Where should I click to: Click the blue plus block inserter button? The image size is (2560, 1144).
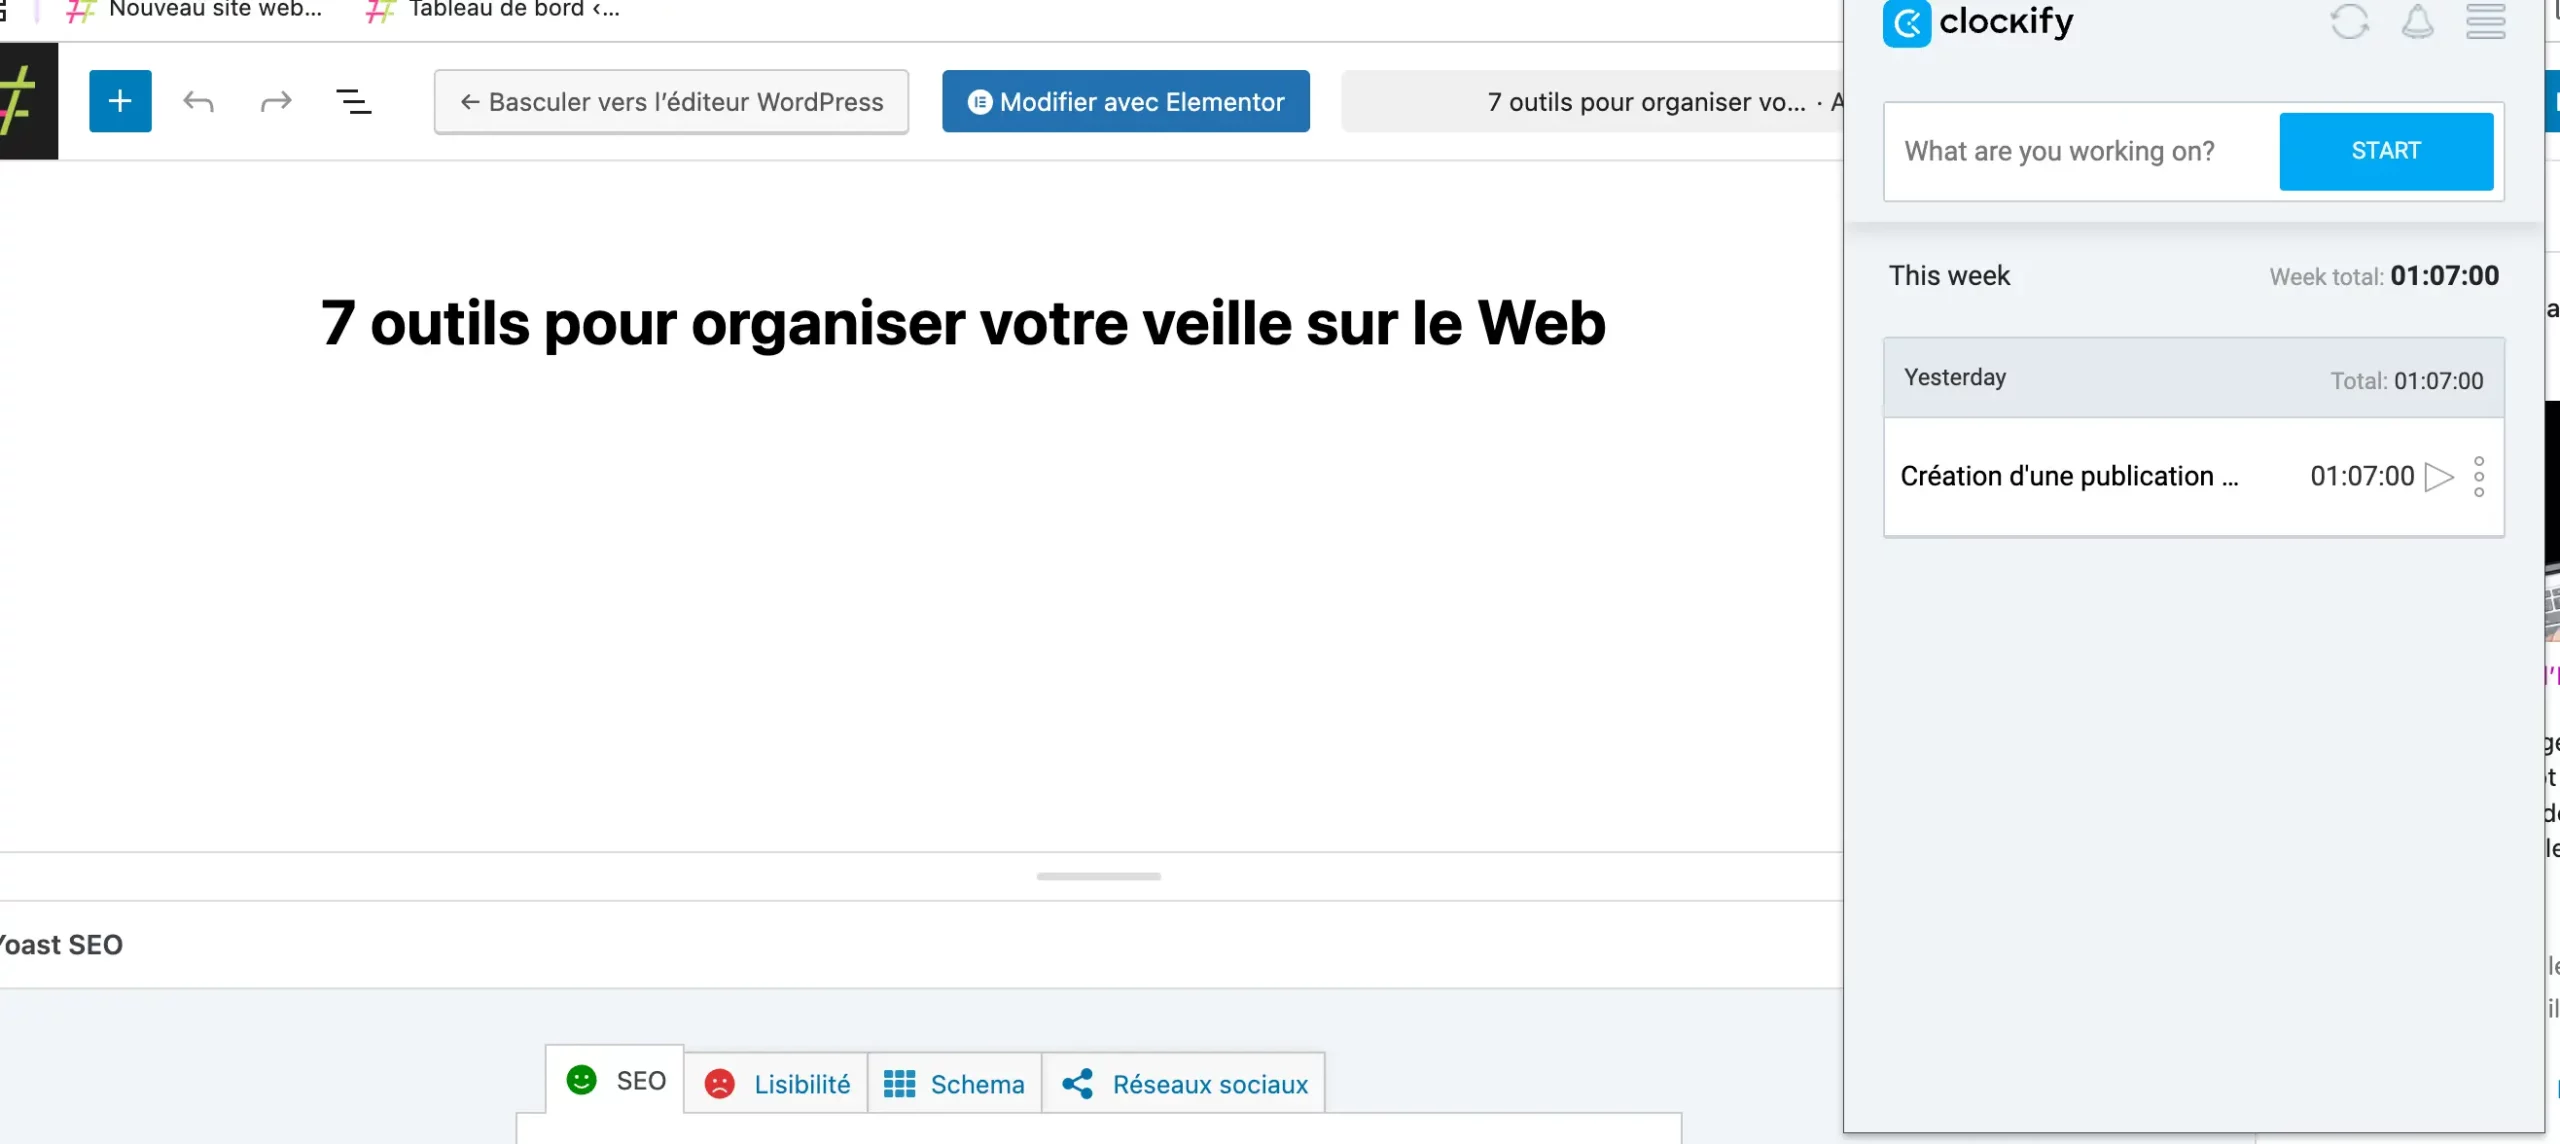120,101
